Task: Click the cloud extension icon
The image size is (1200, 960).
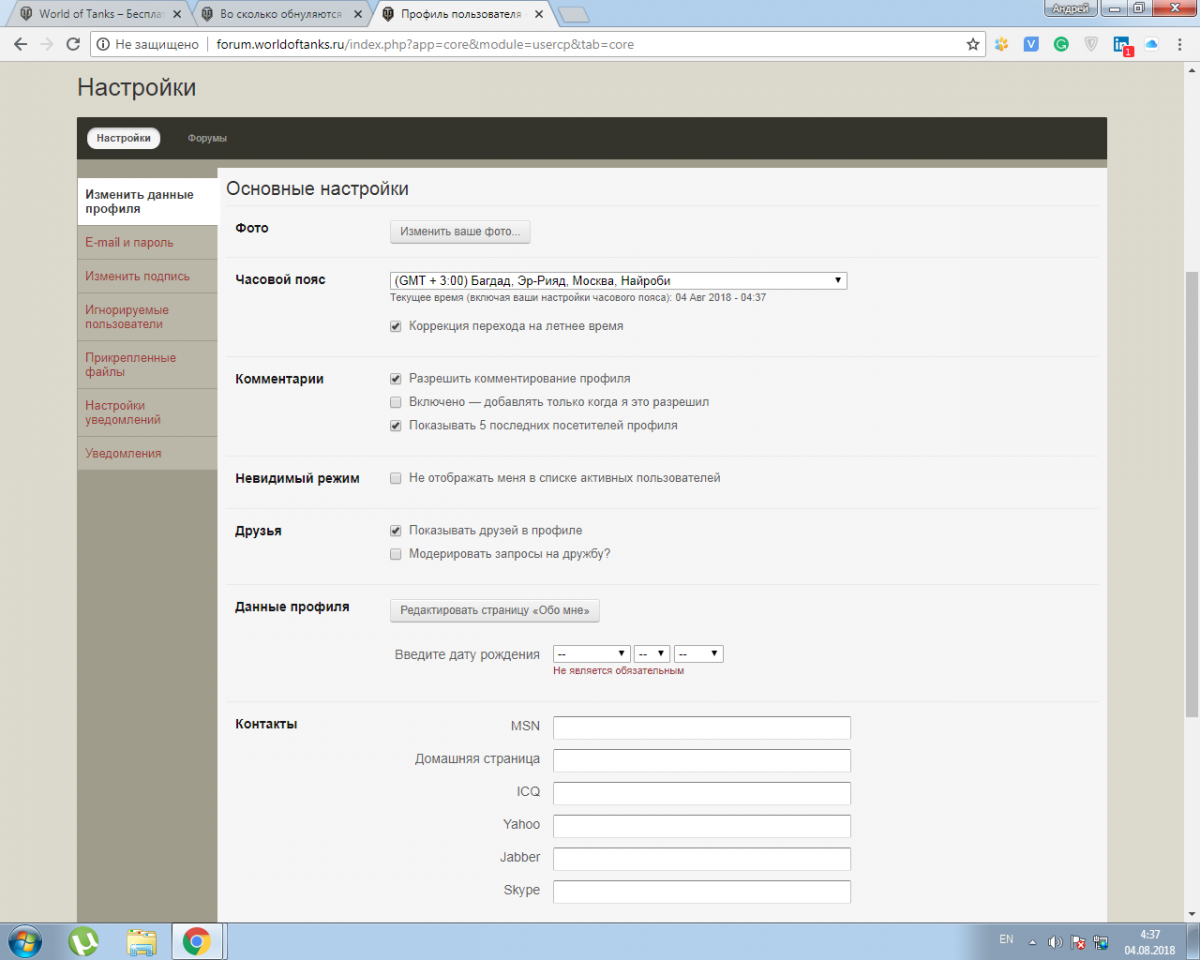Action: [1151, 44]
